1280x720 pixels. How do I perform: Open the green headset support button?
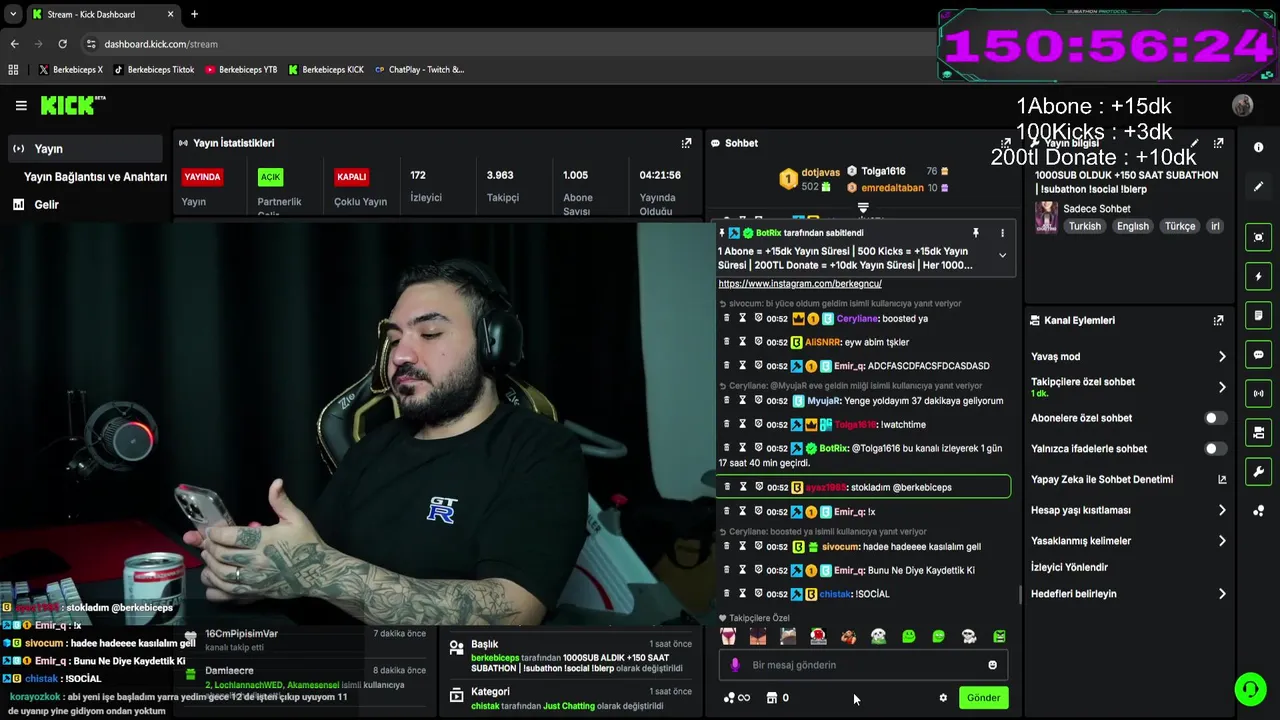tap(1250, 689)
